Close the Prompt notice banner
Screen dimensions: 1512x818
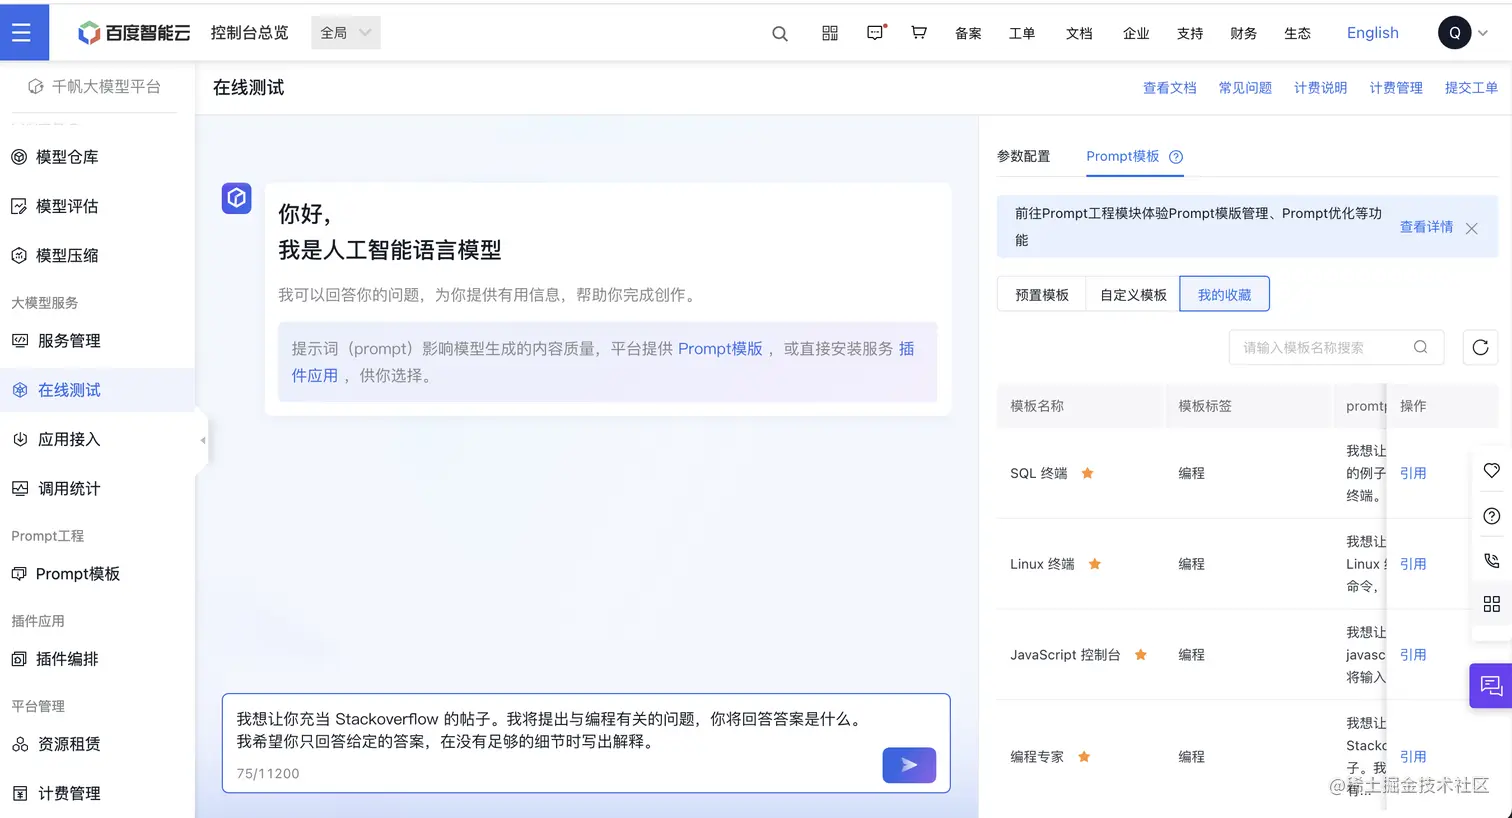pos(1471,228)
